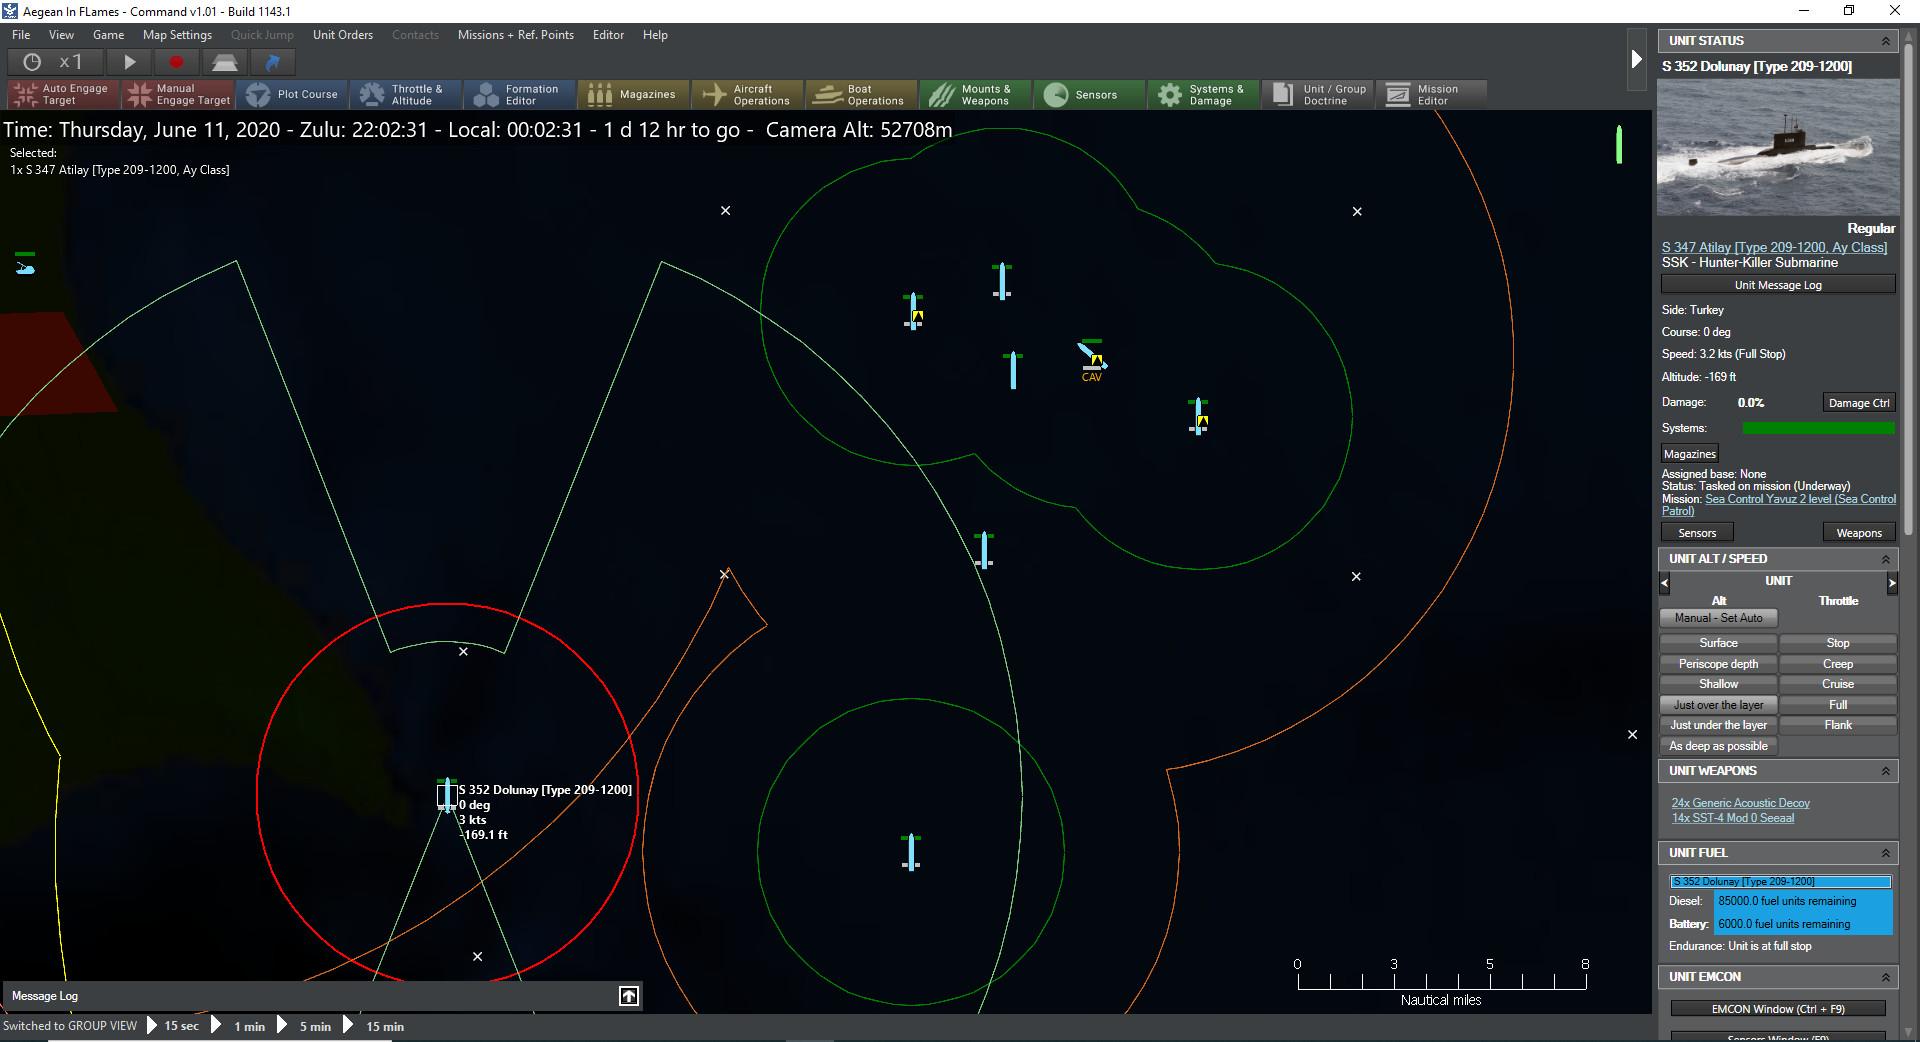
Task: Open the Mission Editor
Action: pos(1431,93)
